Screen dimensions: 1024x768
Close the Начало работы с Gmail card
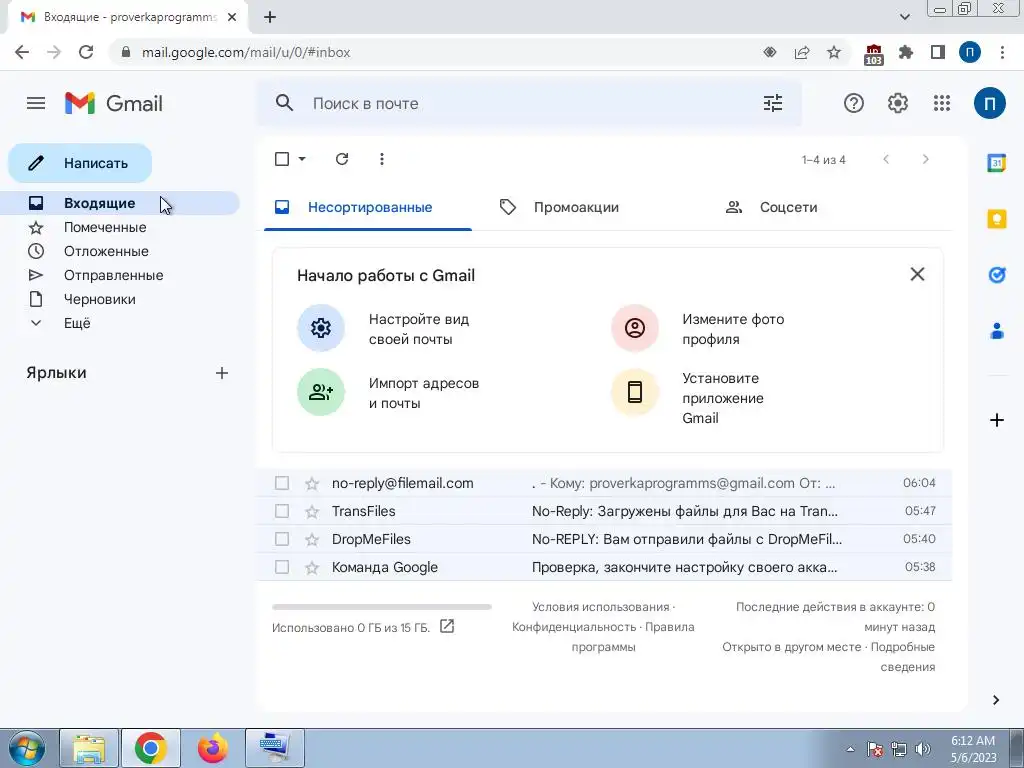[x=917, y=274]
